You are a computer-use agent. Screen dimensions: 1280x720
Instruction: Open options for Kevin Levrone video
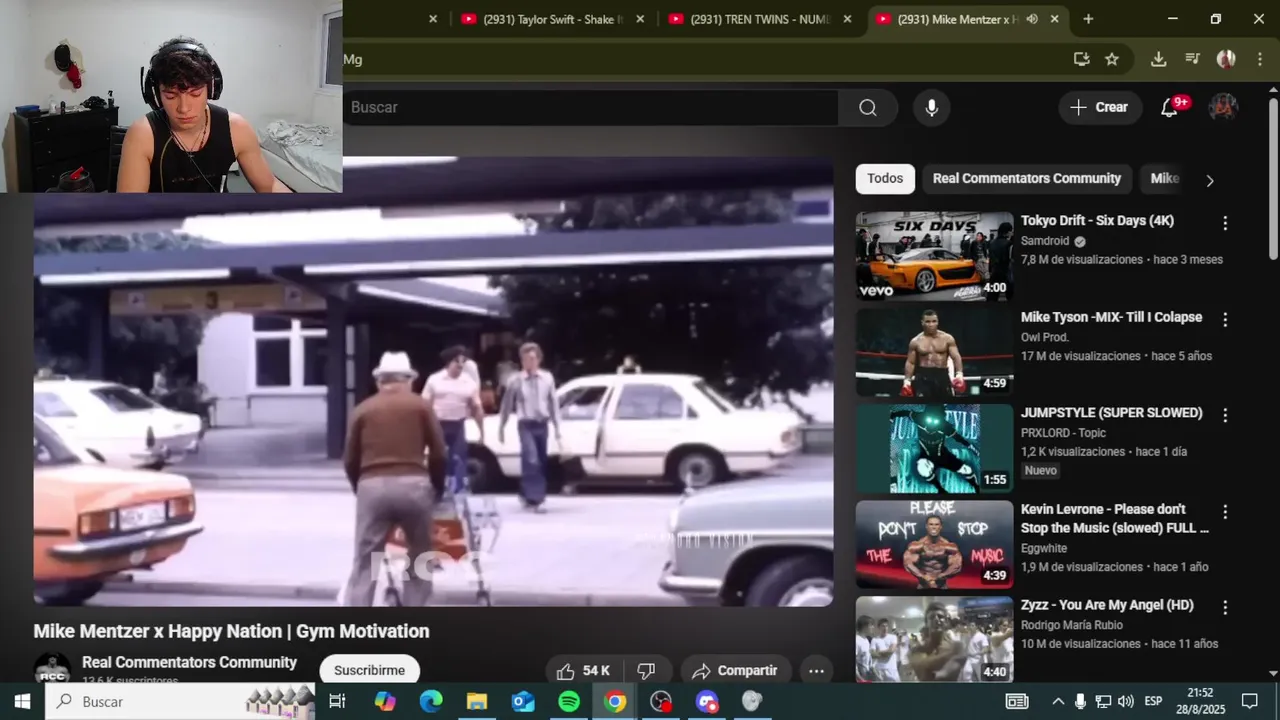tap(1225, 512)
